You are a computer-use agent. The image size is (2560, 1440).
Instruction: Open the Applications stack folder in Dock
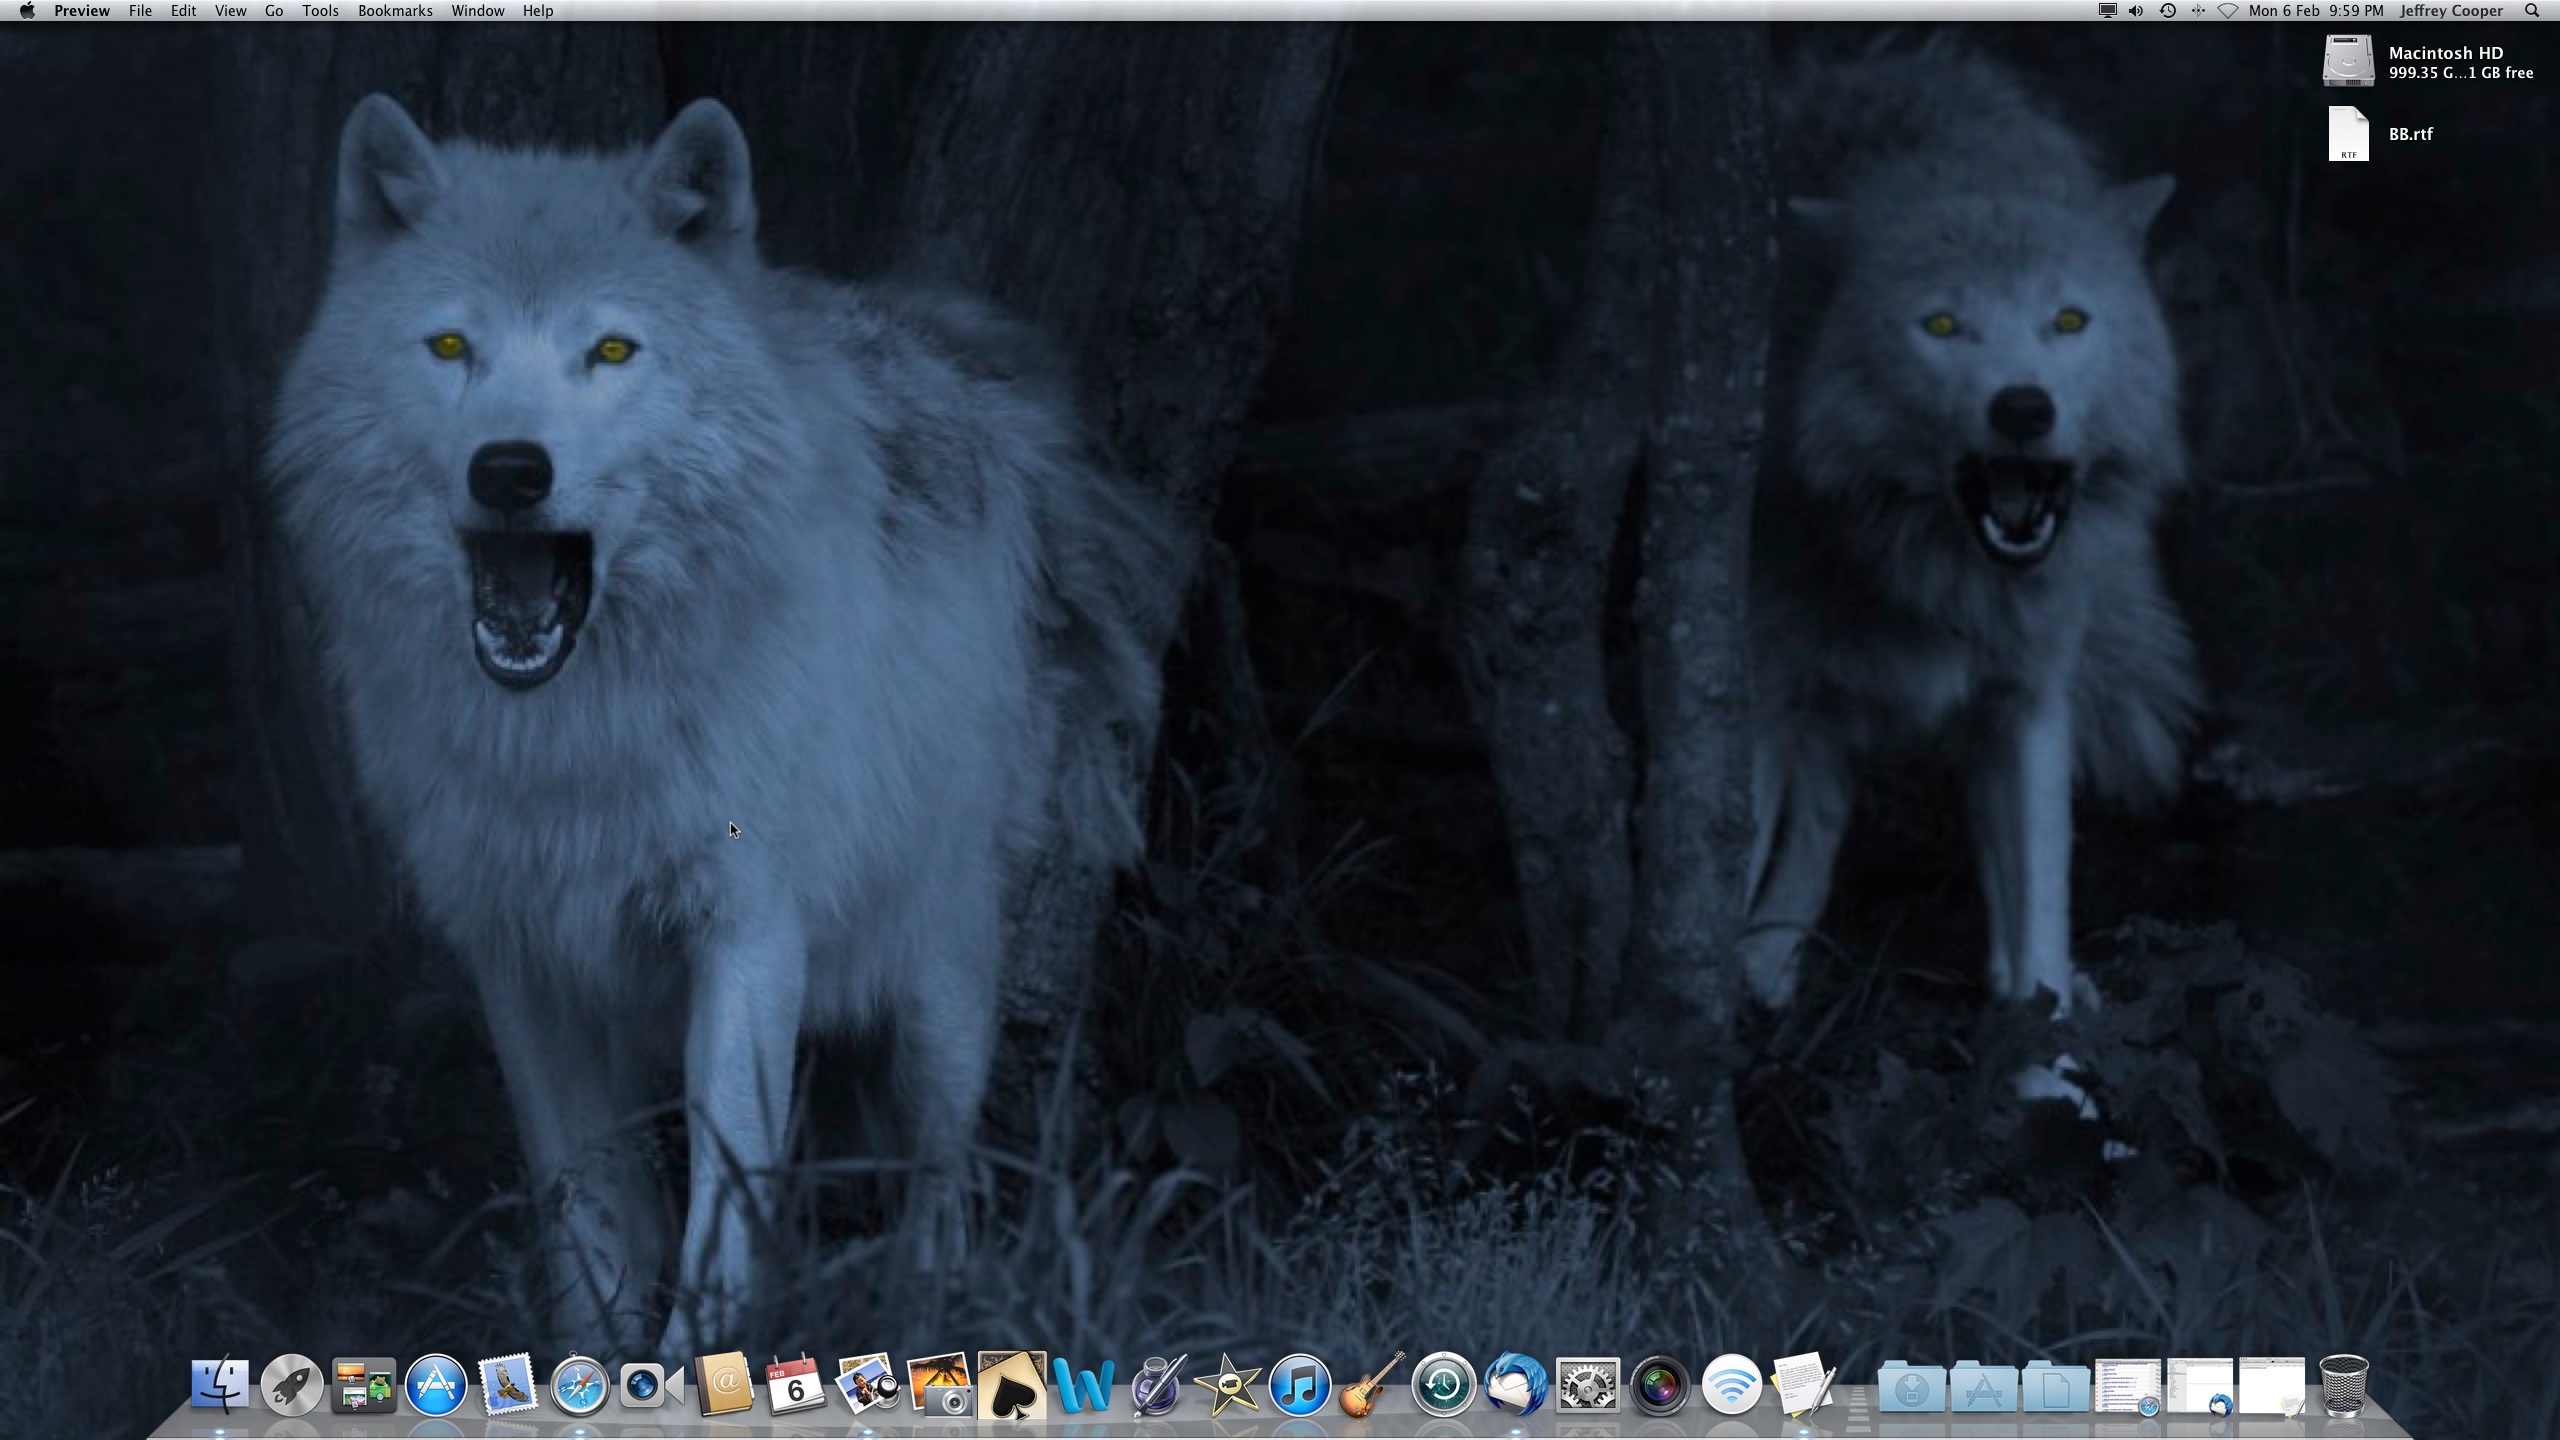(x=1984, y=1387)
